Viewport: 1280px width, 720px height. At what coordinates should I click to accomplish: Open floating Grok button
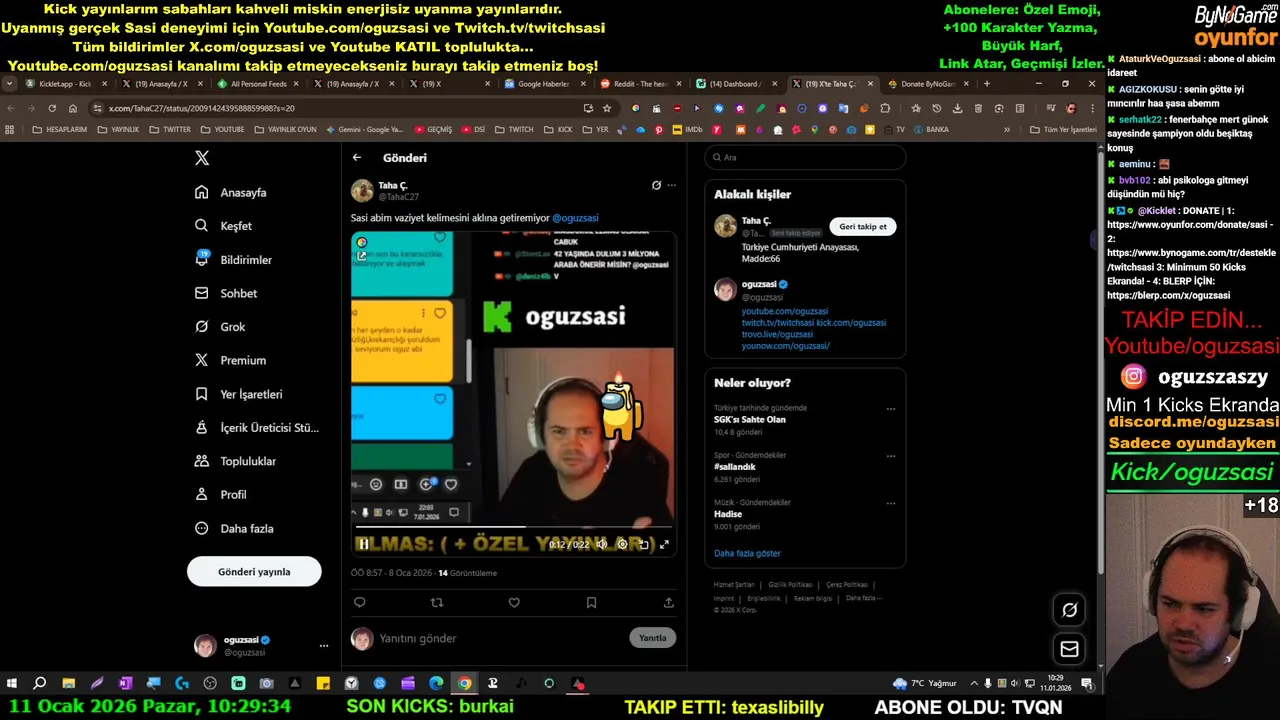click(1069, 610)
